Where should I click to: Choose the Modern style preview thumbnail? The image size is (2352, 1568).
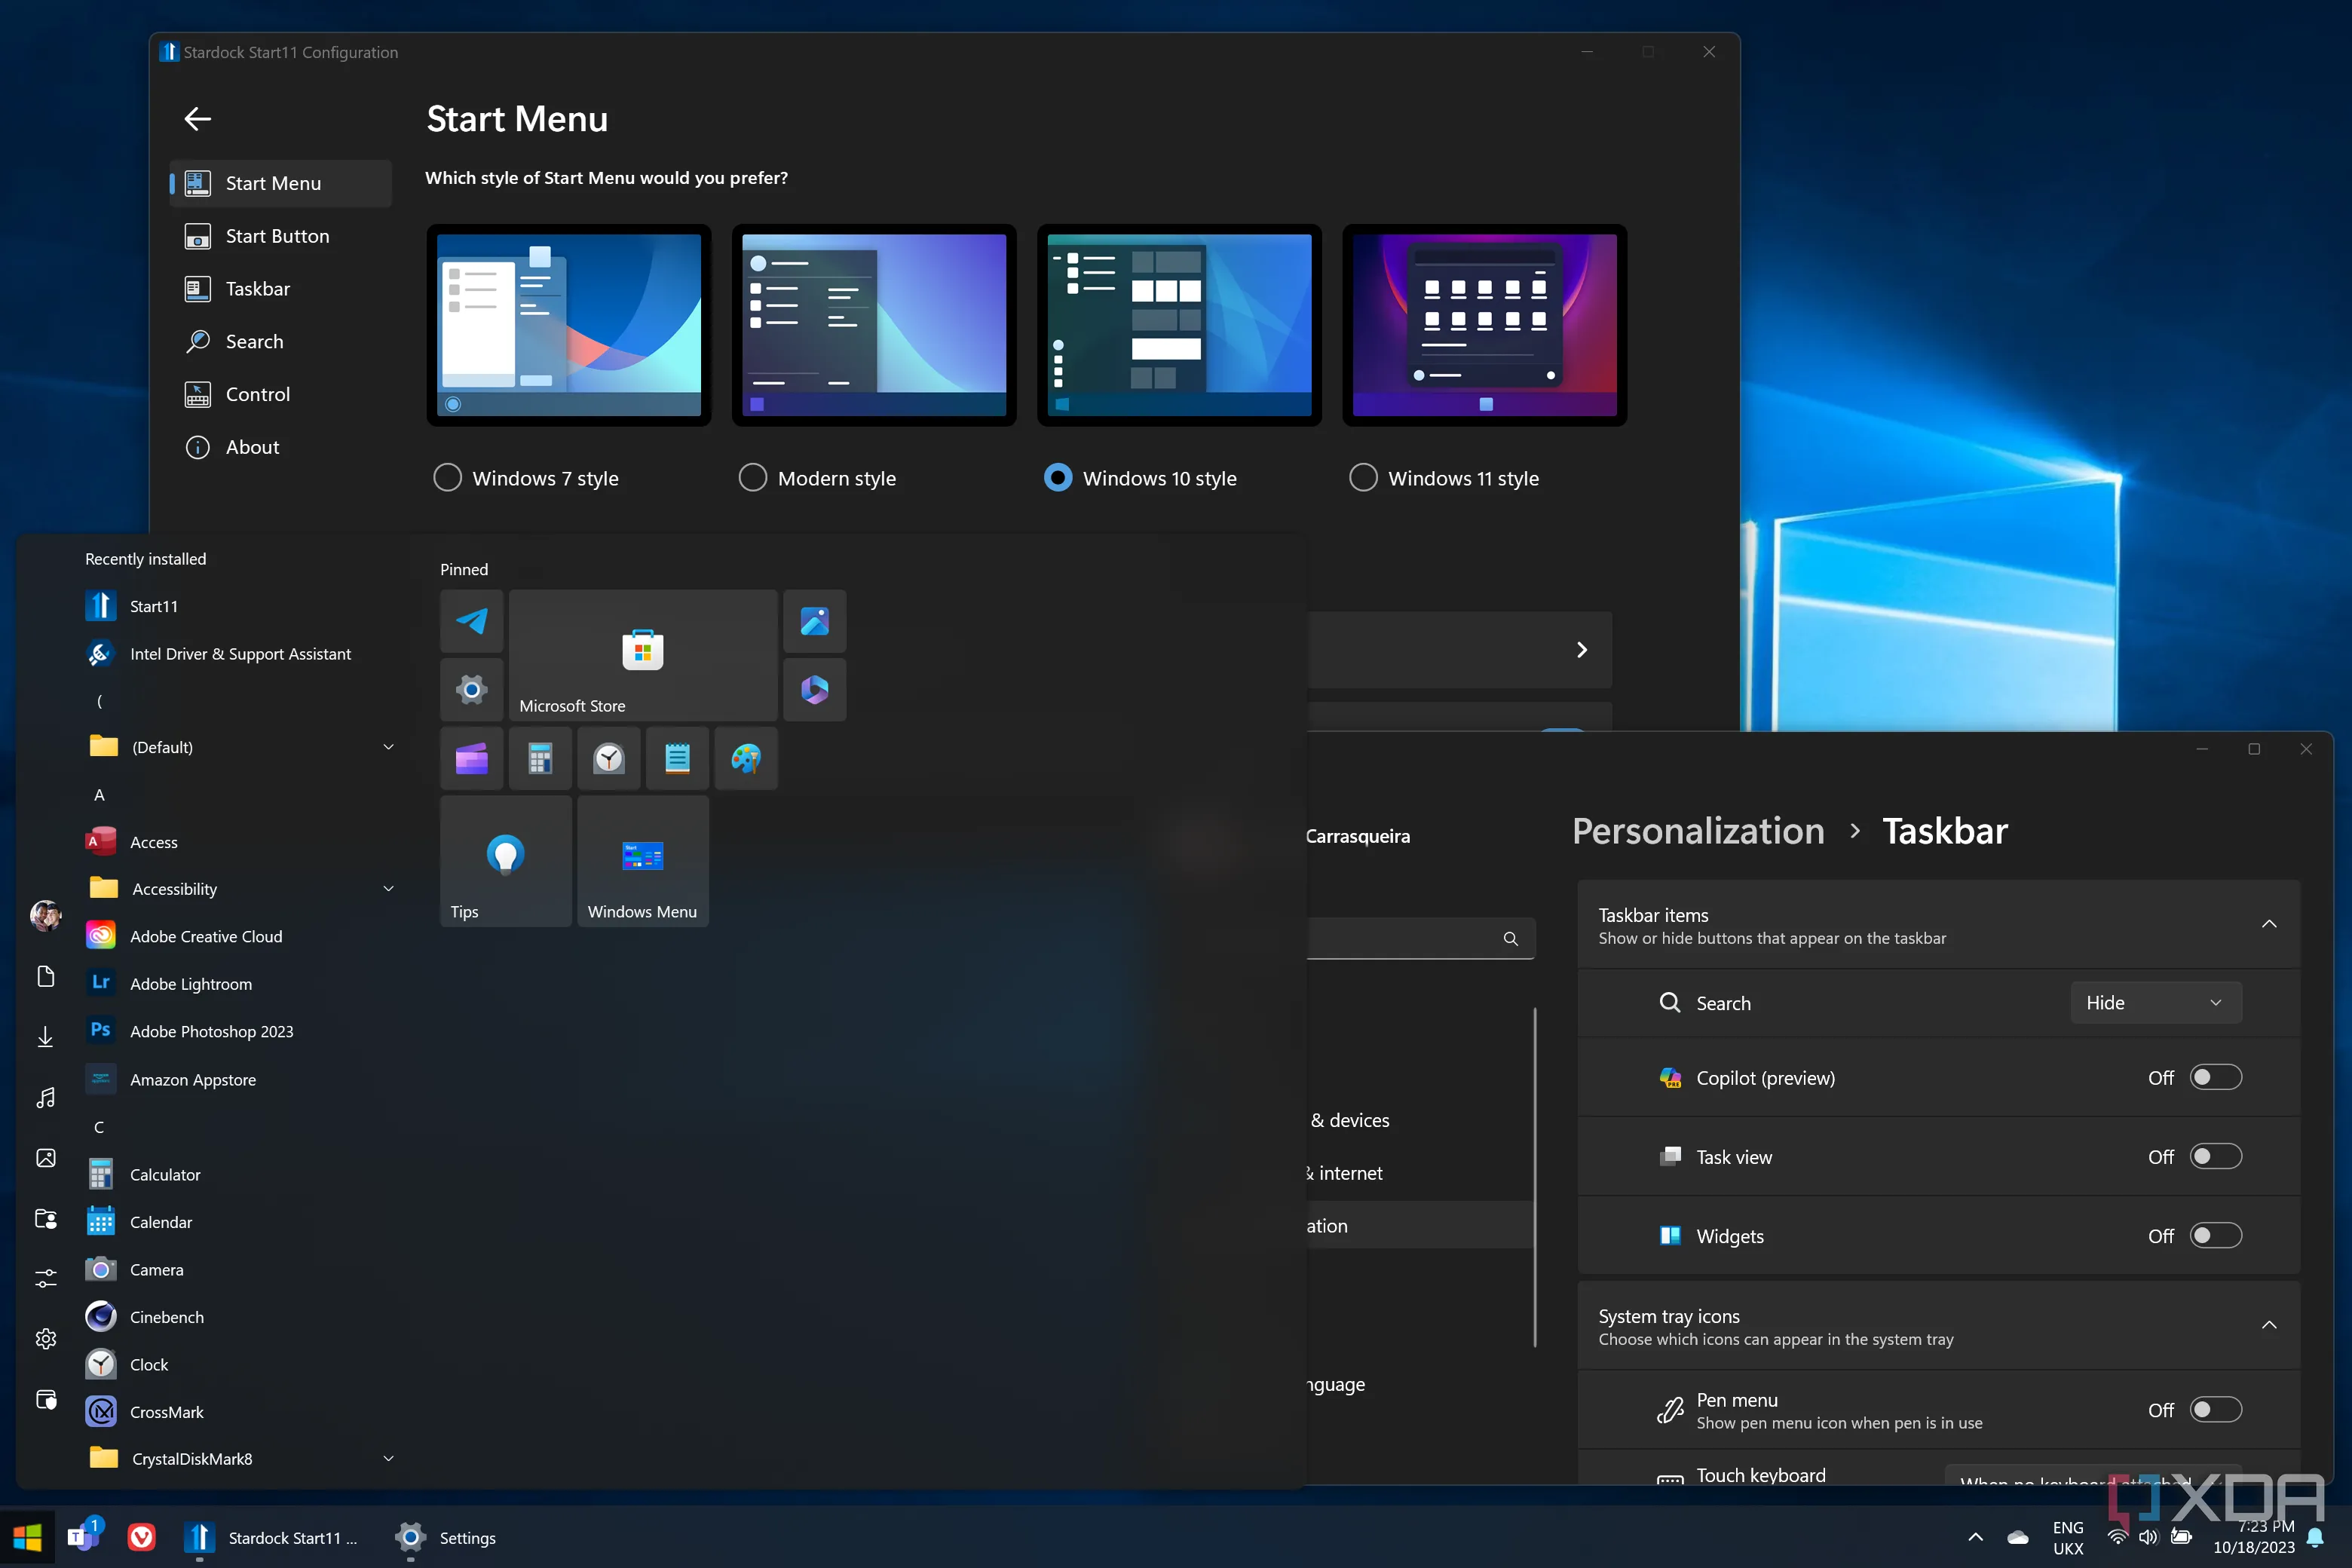click(873, 325)
